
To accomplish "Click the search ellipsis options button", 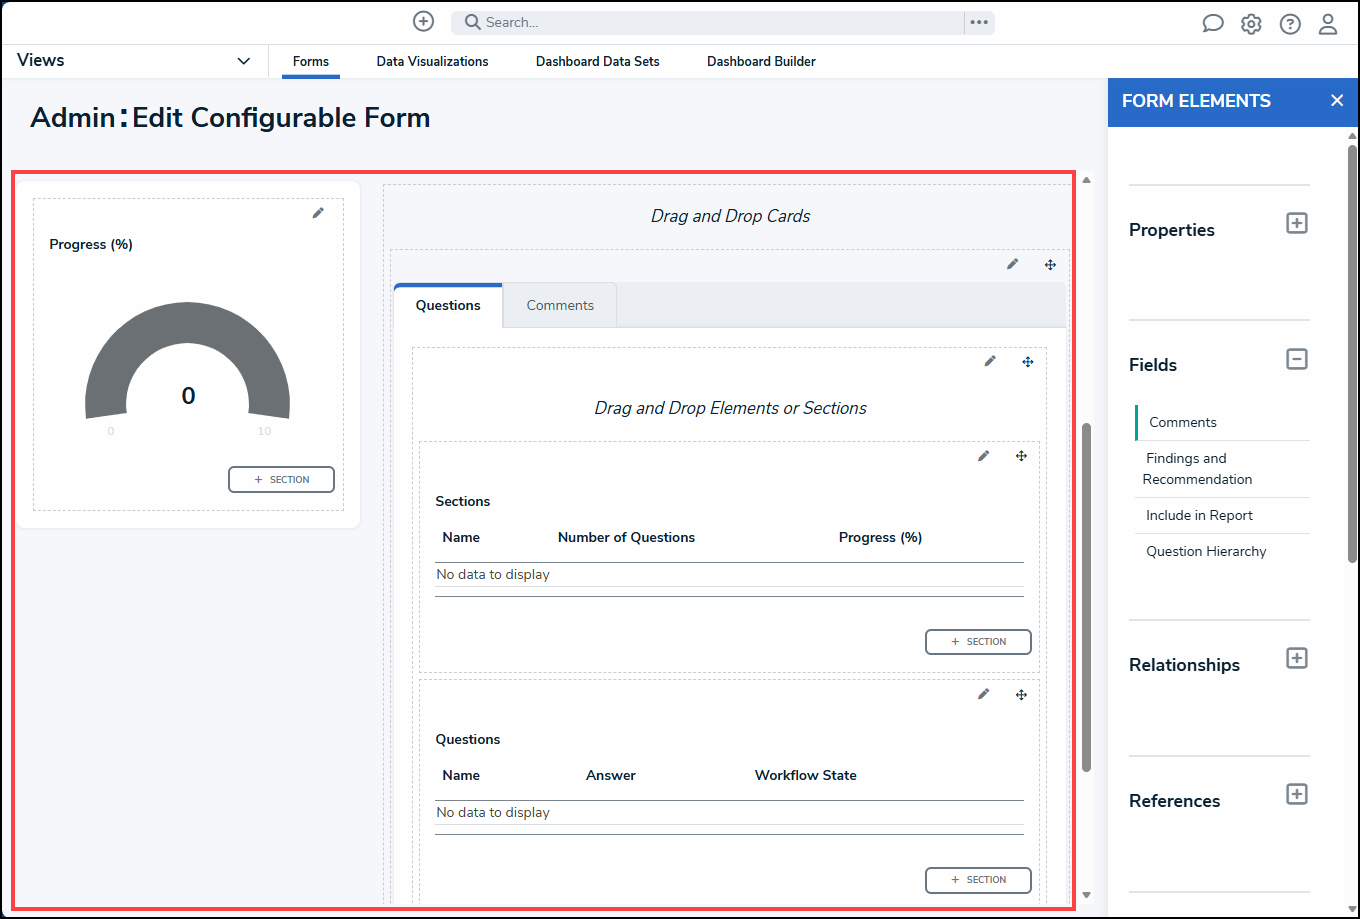I will [978, 22].
